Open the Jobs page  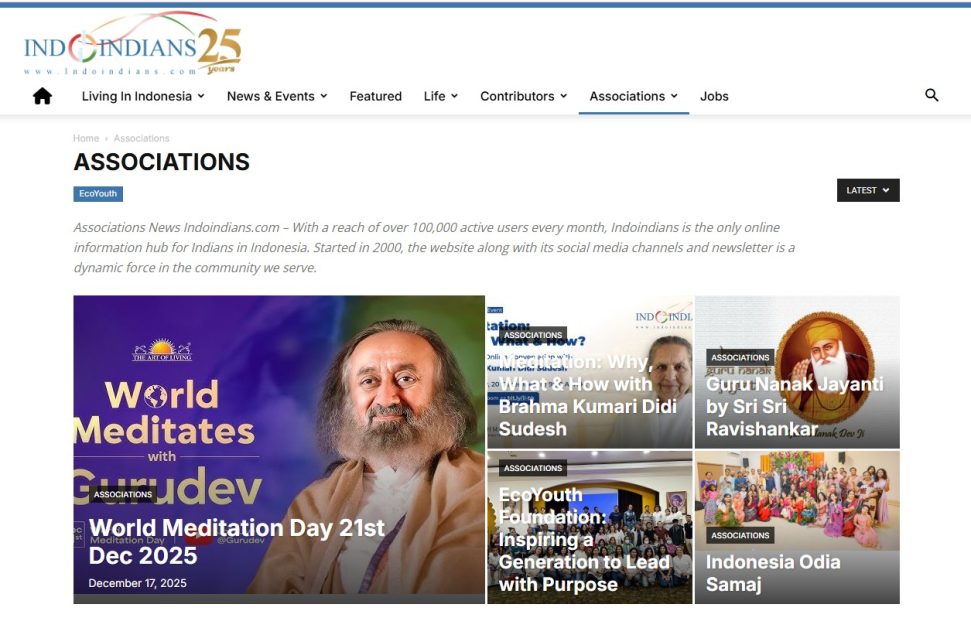pyautogui.click(x=714, y=96)
